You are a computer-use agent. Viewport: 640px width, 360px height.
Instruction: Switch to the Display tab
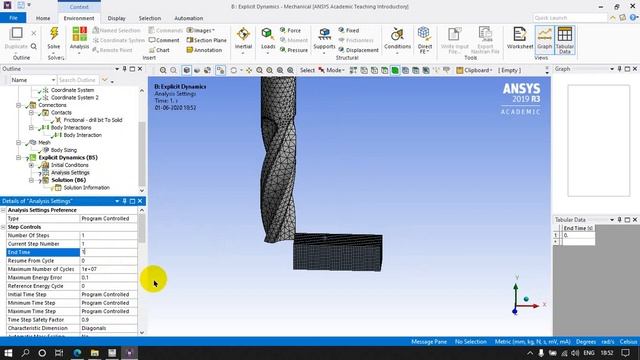(x=117, y=18)
